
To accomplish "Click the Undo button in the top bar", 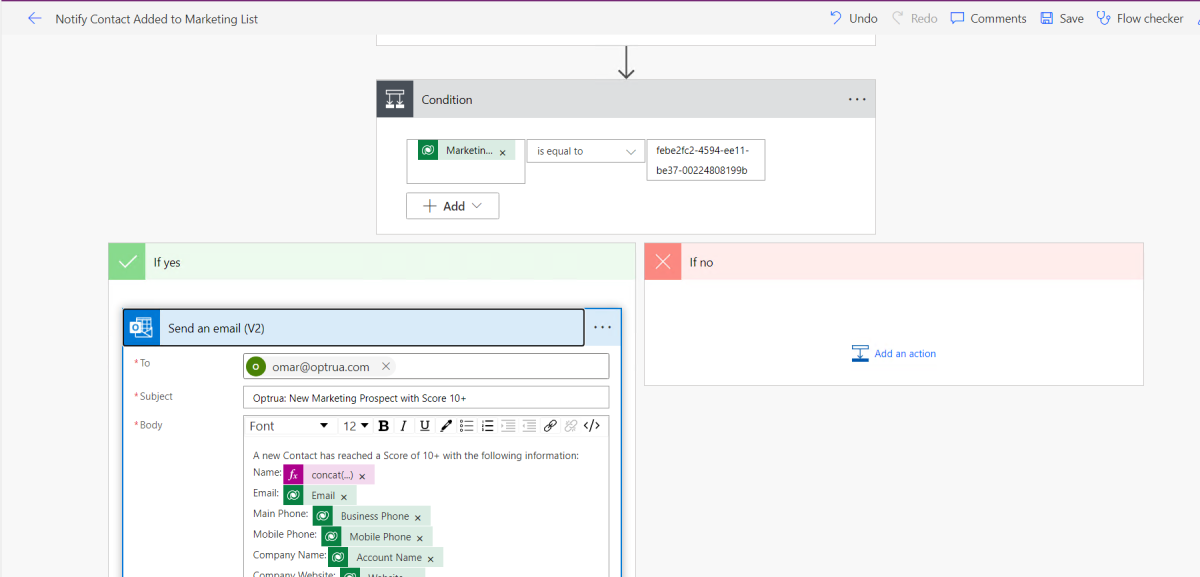I will click(853, 18).
